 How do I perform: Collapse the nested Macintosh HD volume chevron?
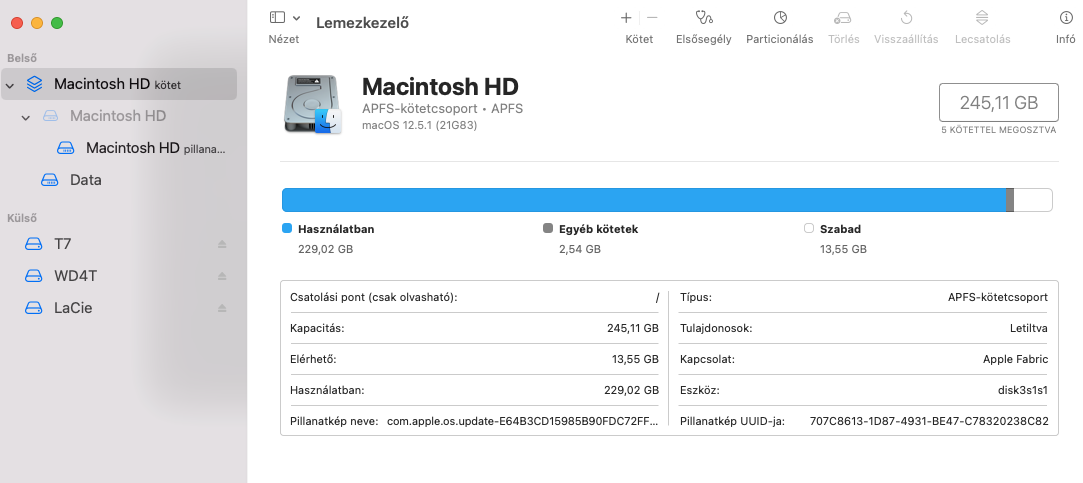point(26,117)
